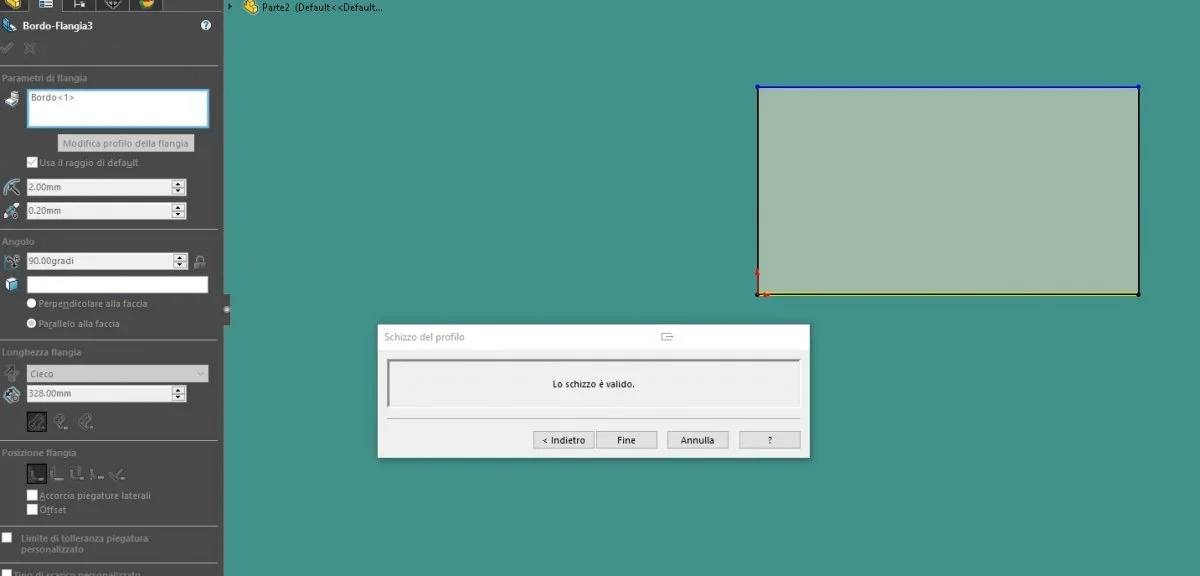
Task: Select the yellow bottom edge of the rectangle
Action: click(950, 294)
